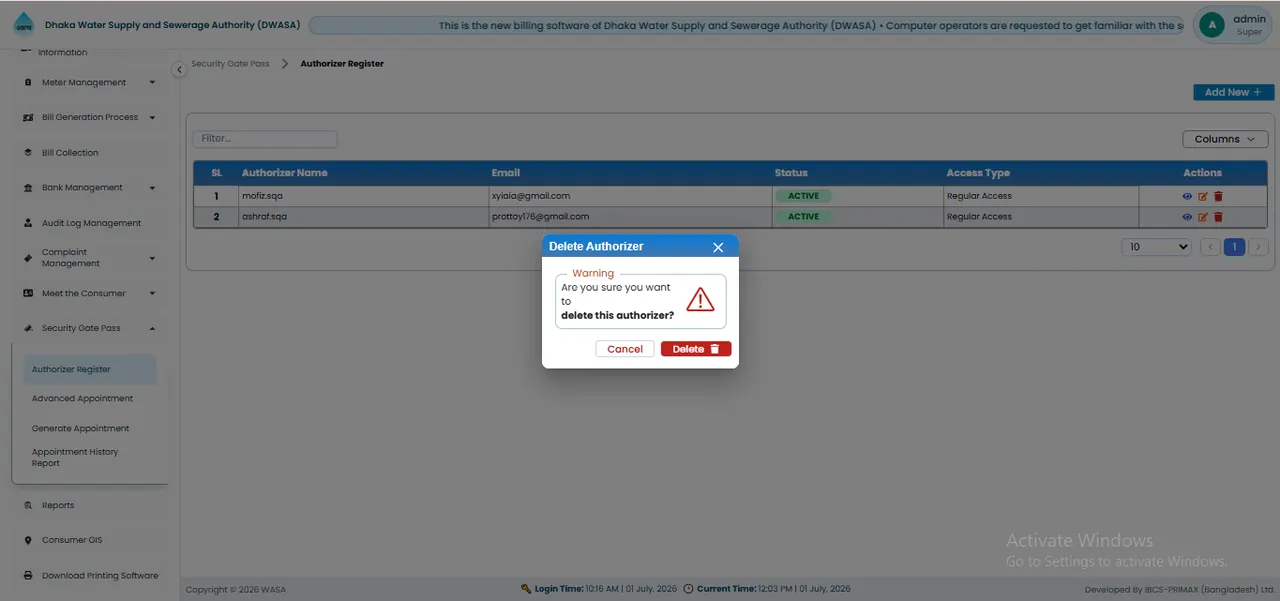Click ACTIVE status badge for ashraf.sqa
The width and height of the screenshot is (1280, 601).
[x=803, y=217]
